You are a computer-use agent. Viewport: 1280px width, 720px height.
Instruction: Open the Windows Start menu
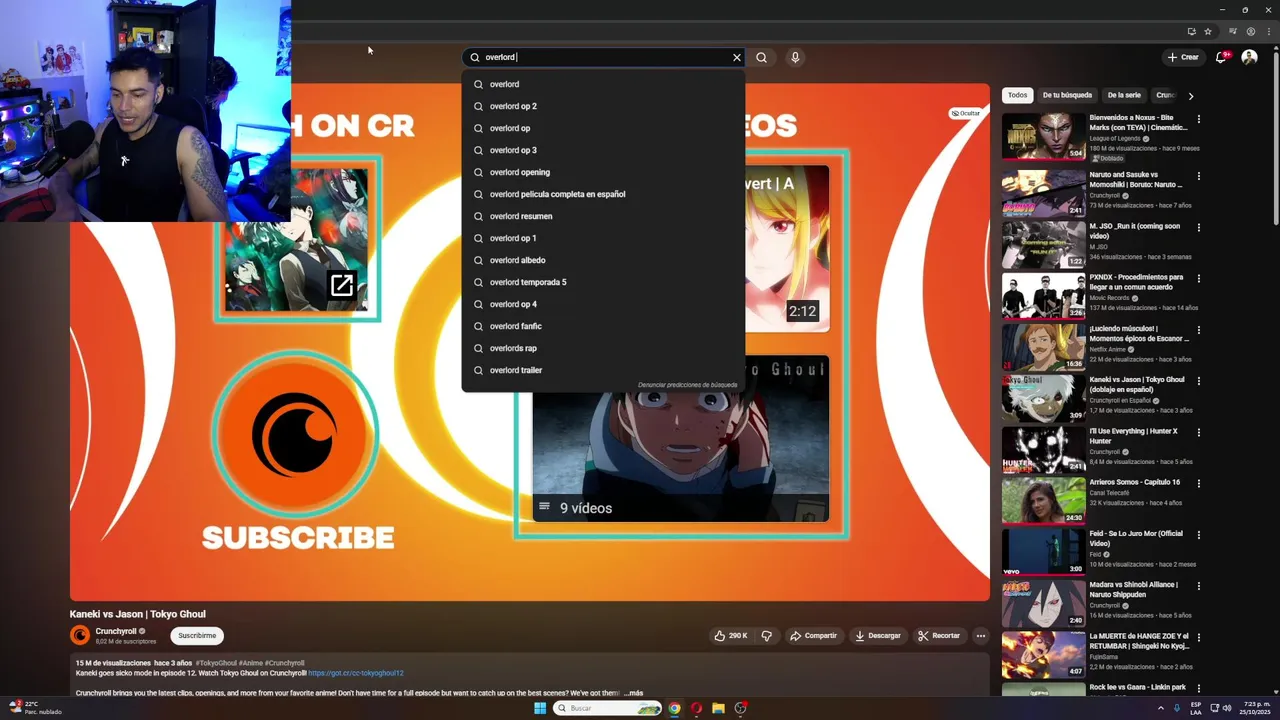coord(540,708)
